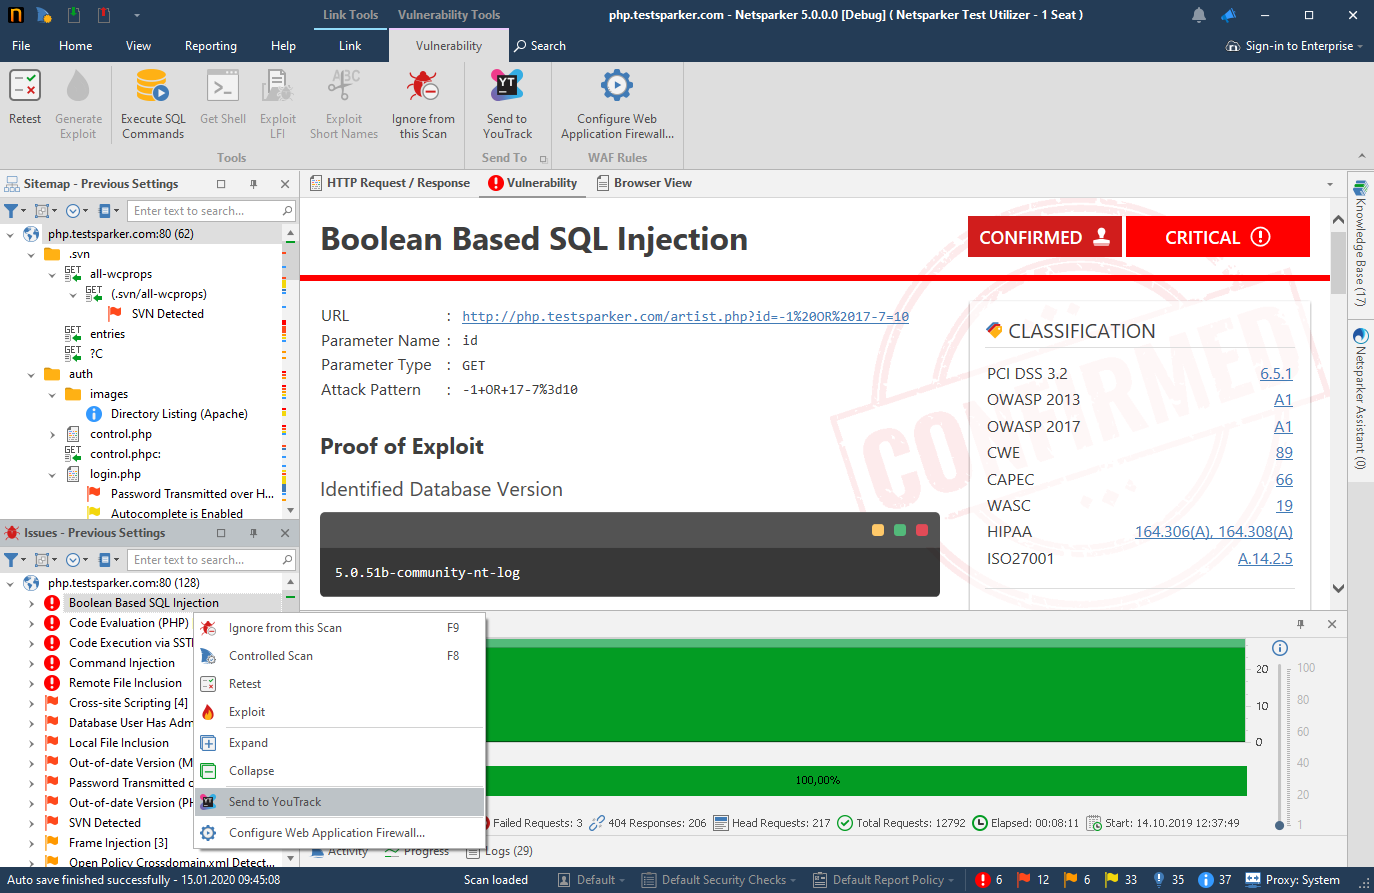Open the Default Report Policy dropdown
1374x893 pixels.
click(x=884, y=879)
